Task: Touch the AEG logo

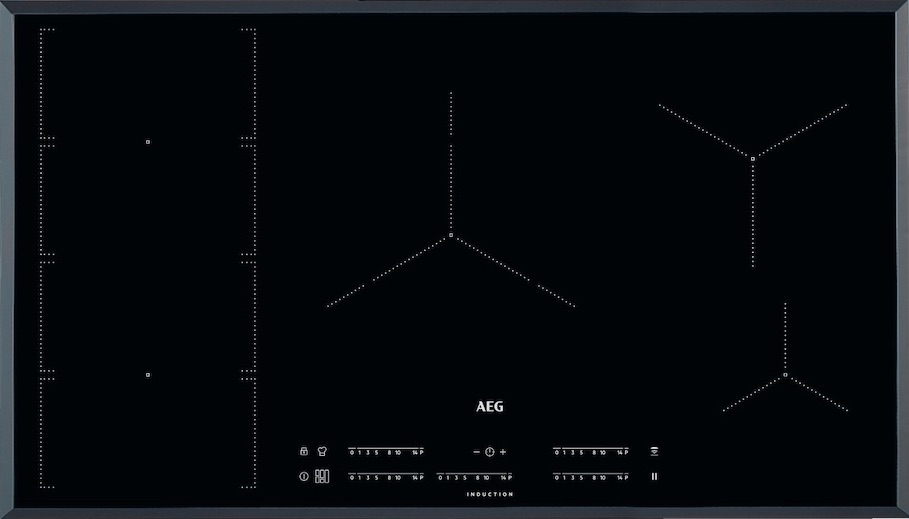Action: tap(489, 407)
